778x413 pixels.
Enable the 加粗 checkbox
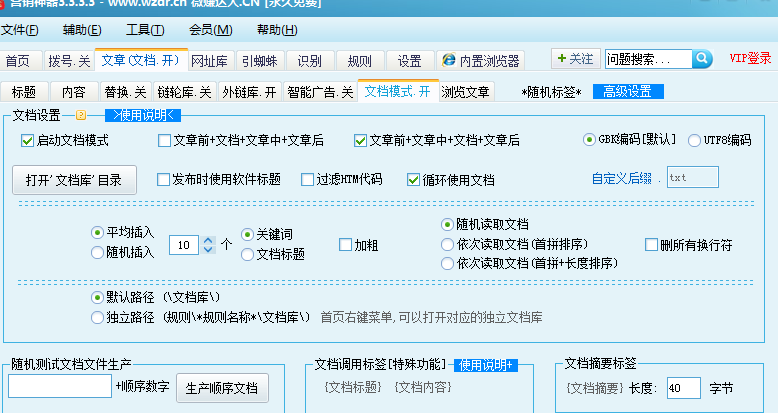(x=358, y=245)
